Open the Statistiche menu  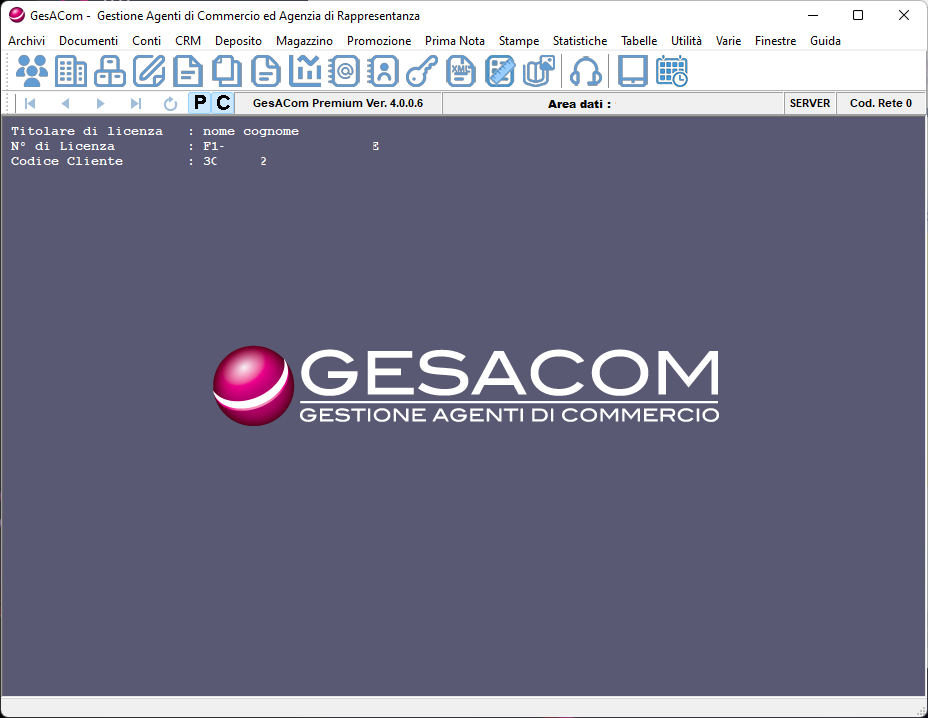580,41
